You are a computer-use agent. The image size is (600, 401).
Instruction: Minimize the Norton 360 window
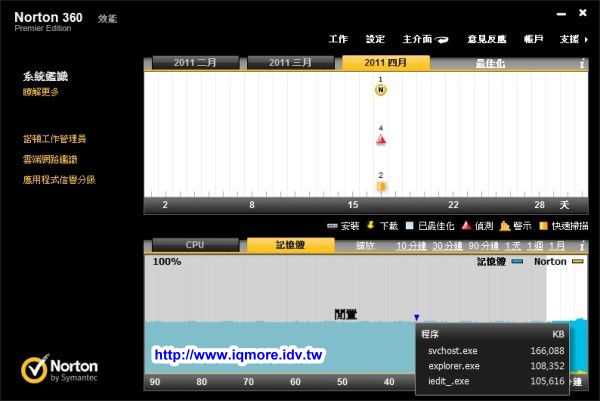(561, 14)
